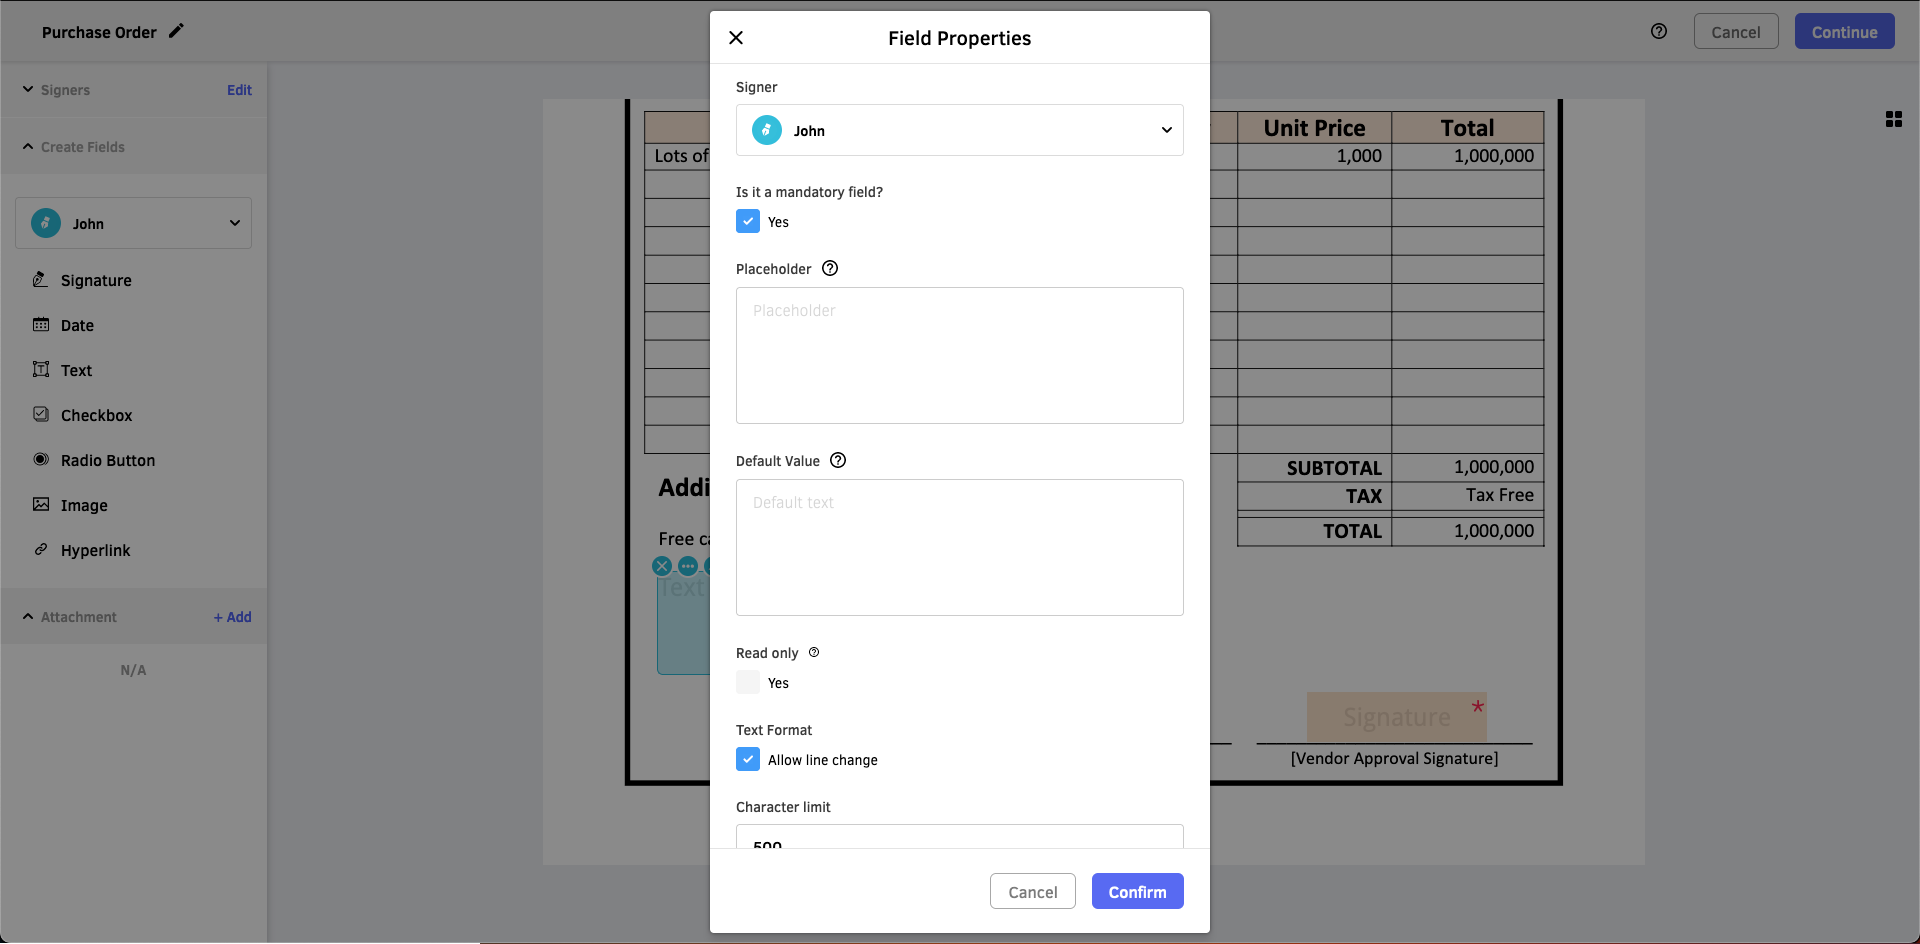Select the Hyperlink field tool
The image size is (1920, 944).
click(95, 550)
